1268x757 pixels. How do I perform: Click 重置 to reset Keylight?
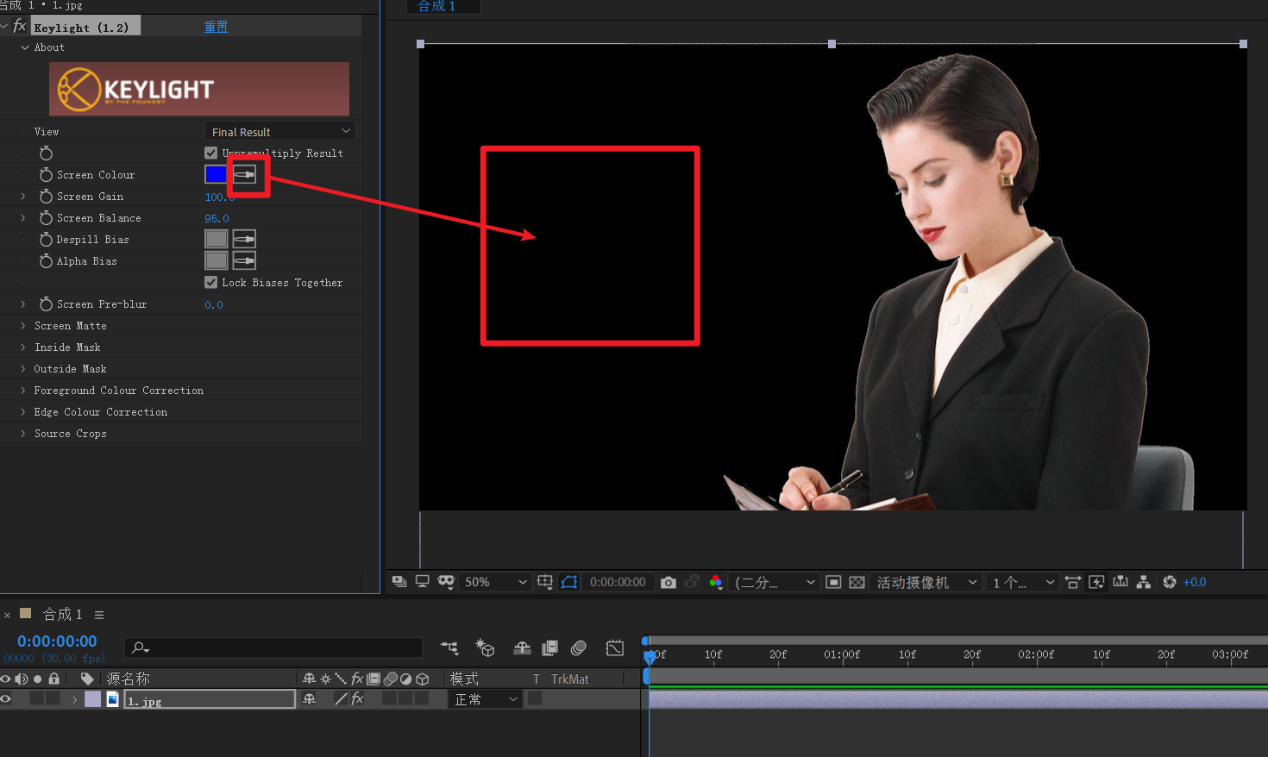(216, 27)
